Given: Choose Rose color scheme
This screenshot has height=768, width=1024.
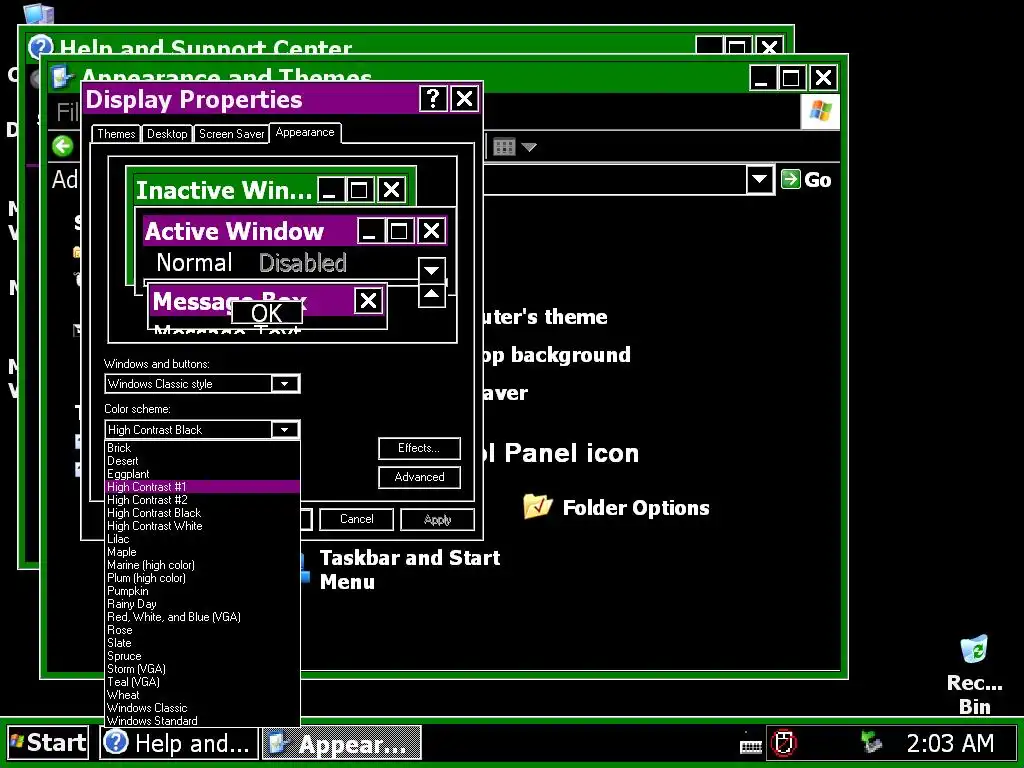Looking at the screenshot, I should pos(202,630).
